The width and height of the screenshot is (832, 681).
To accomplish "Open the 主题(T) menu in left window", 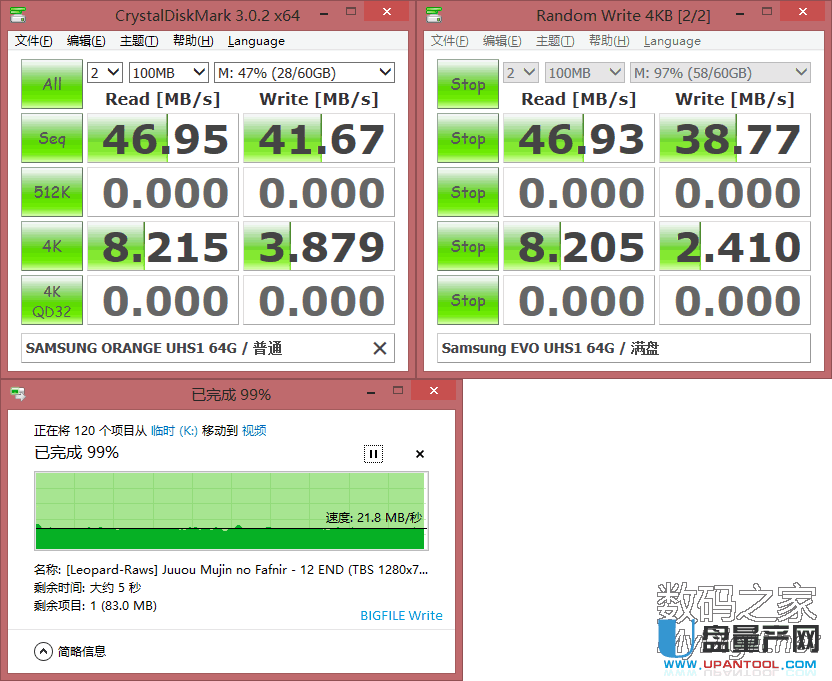I will point(139,41).
